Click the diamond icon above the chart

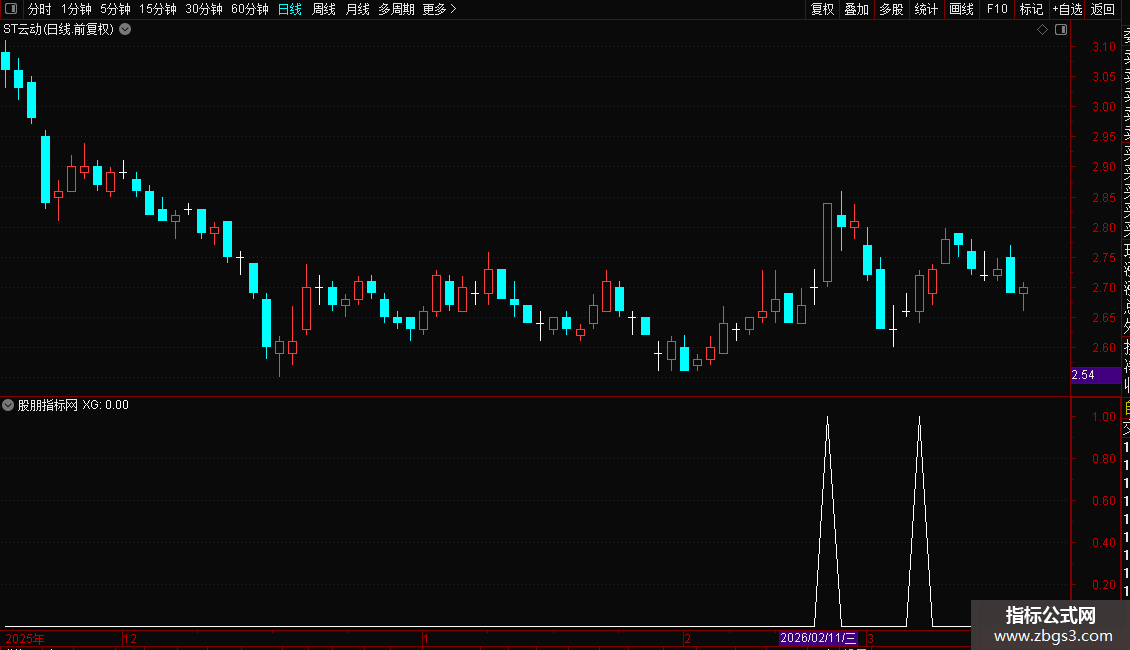(x=1042, y=30)
